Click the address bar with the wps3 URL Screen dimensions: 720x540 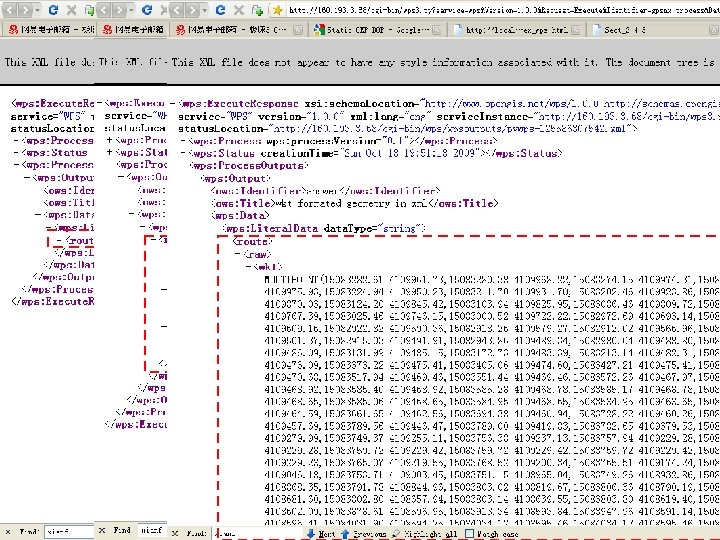point(502,10)
